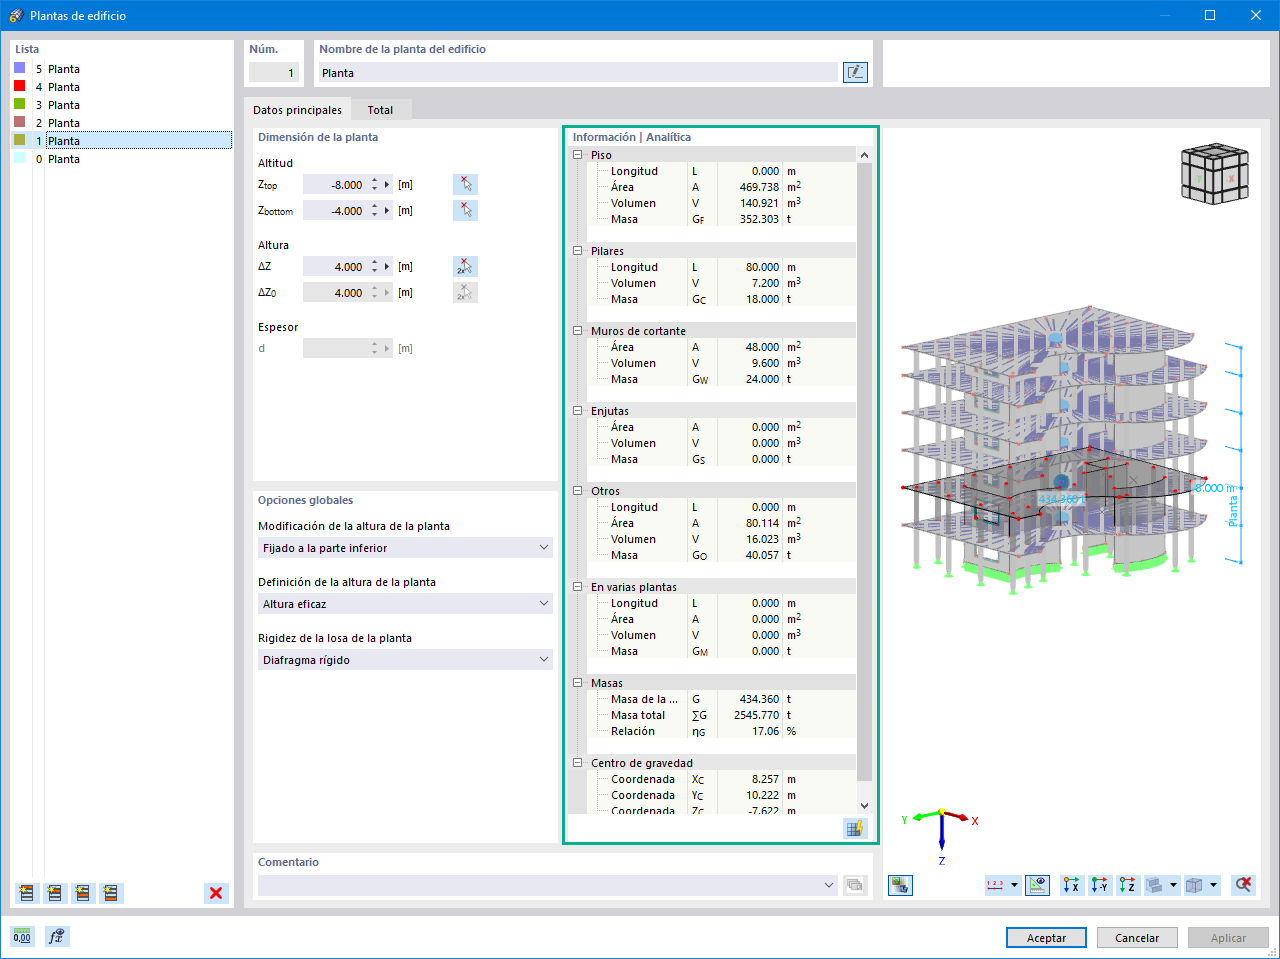The image size is (1280, 959).
Task: Click the render settings icon below the 3D view
Action: pyautogui.click(x=900, y=885)
